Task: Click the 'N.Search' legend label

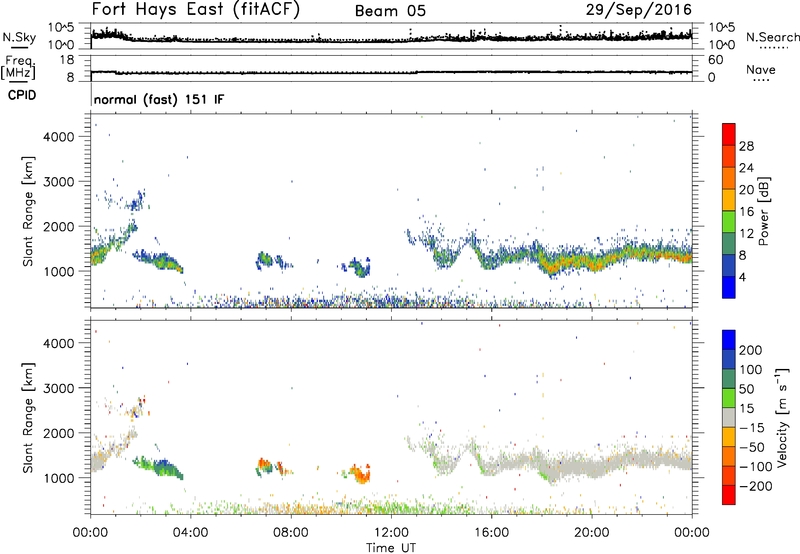Action: [773, 37]
